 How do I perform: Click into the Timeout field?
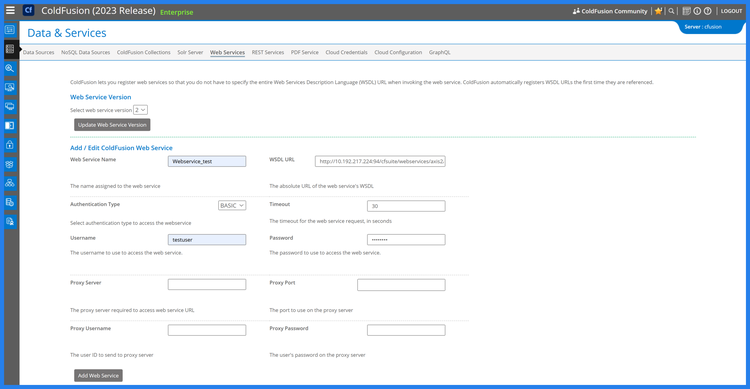pyautogui.click(x=406, y=206)
